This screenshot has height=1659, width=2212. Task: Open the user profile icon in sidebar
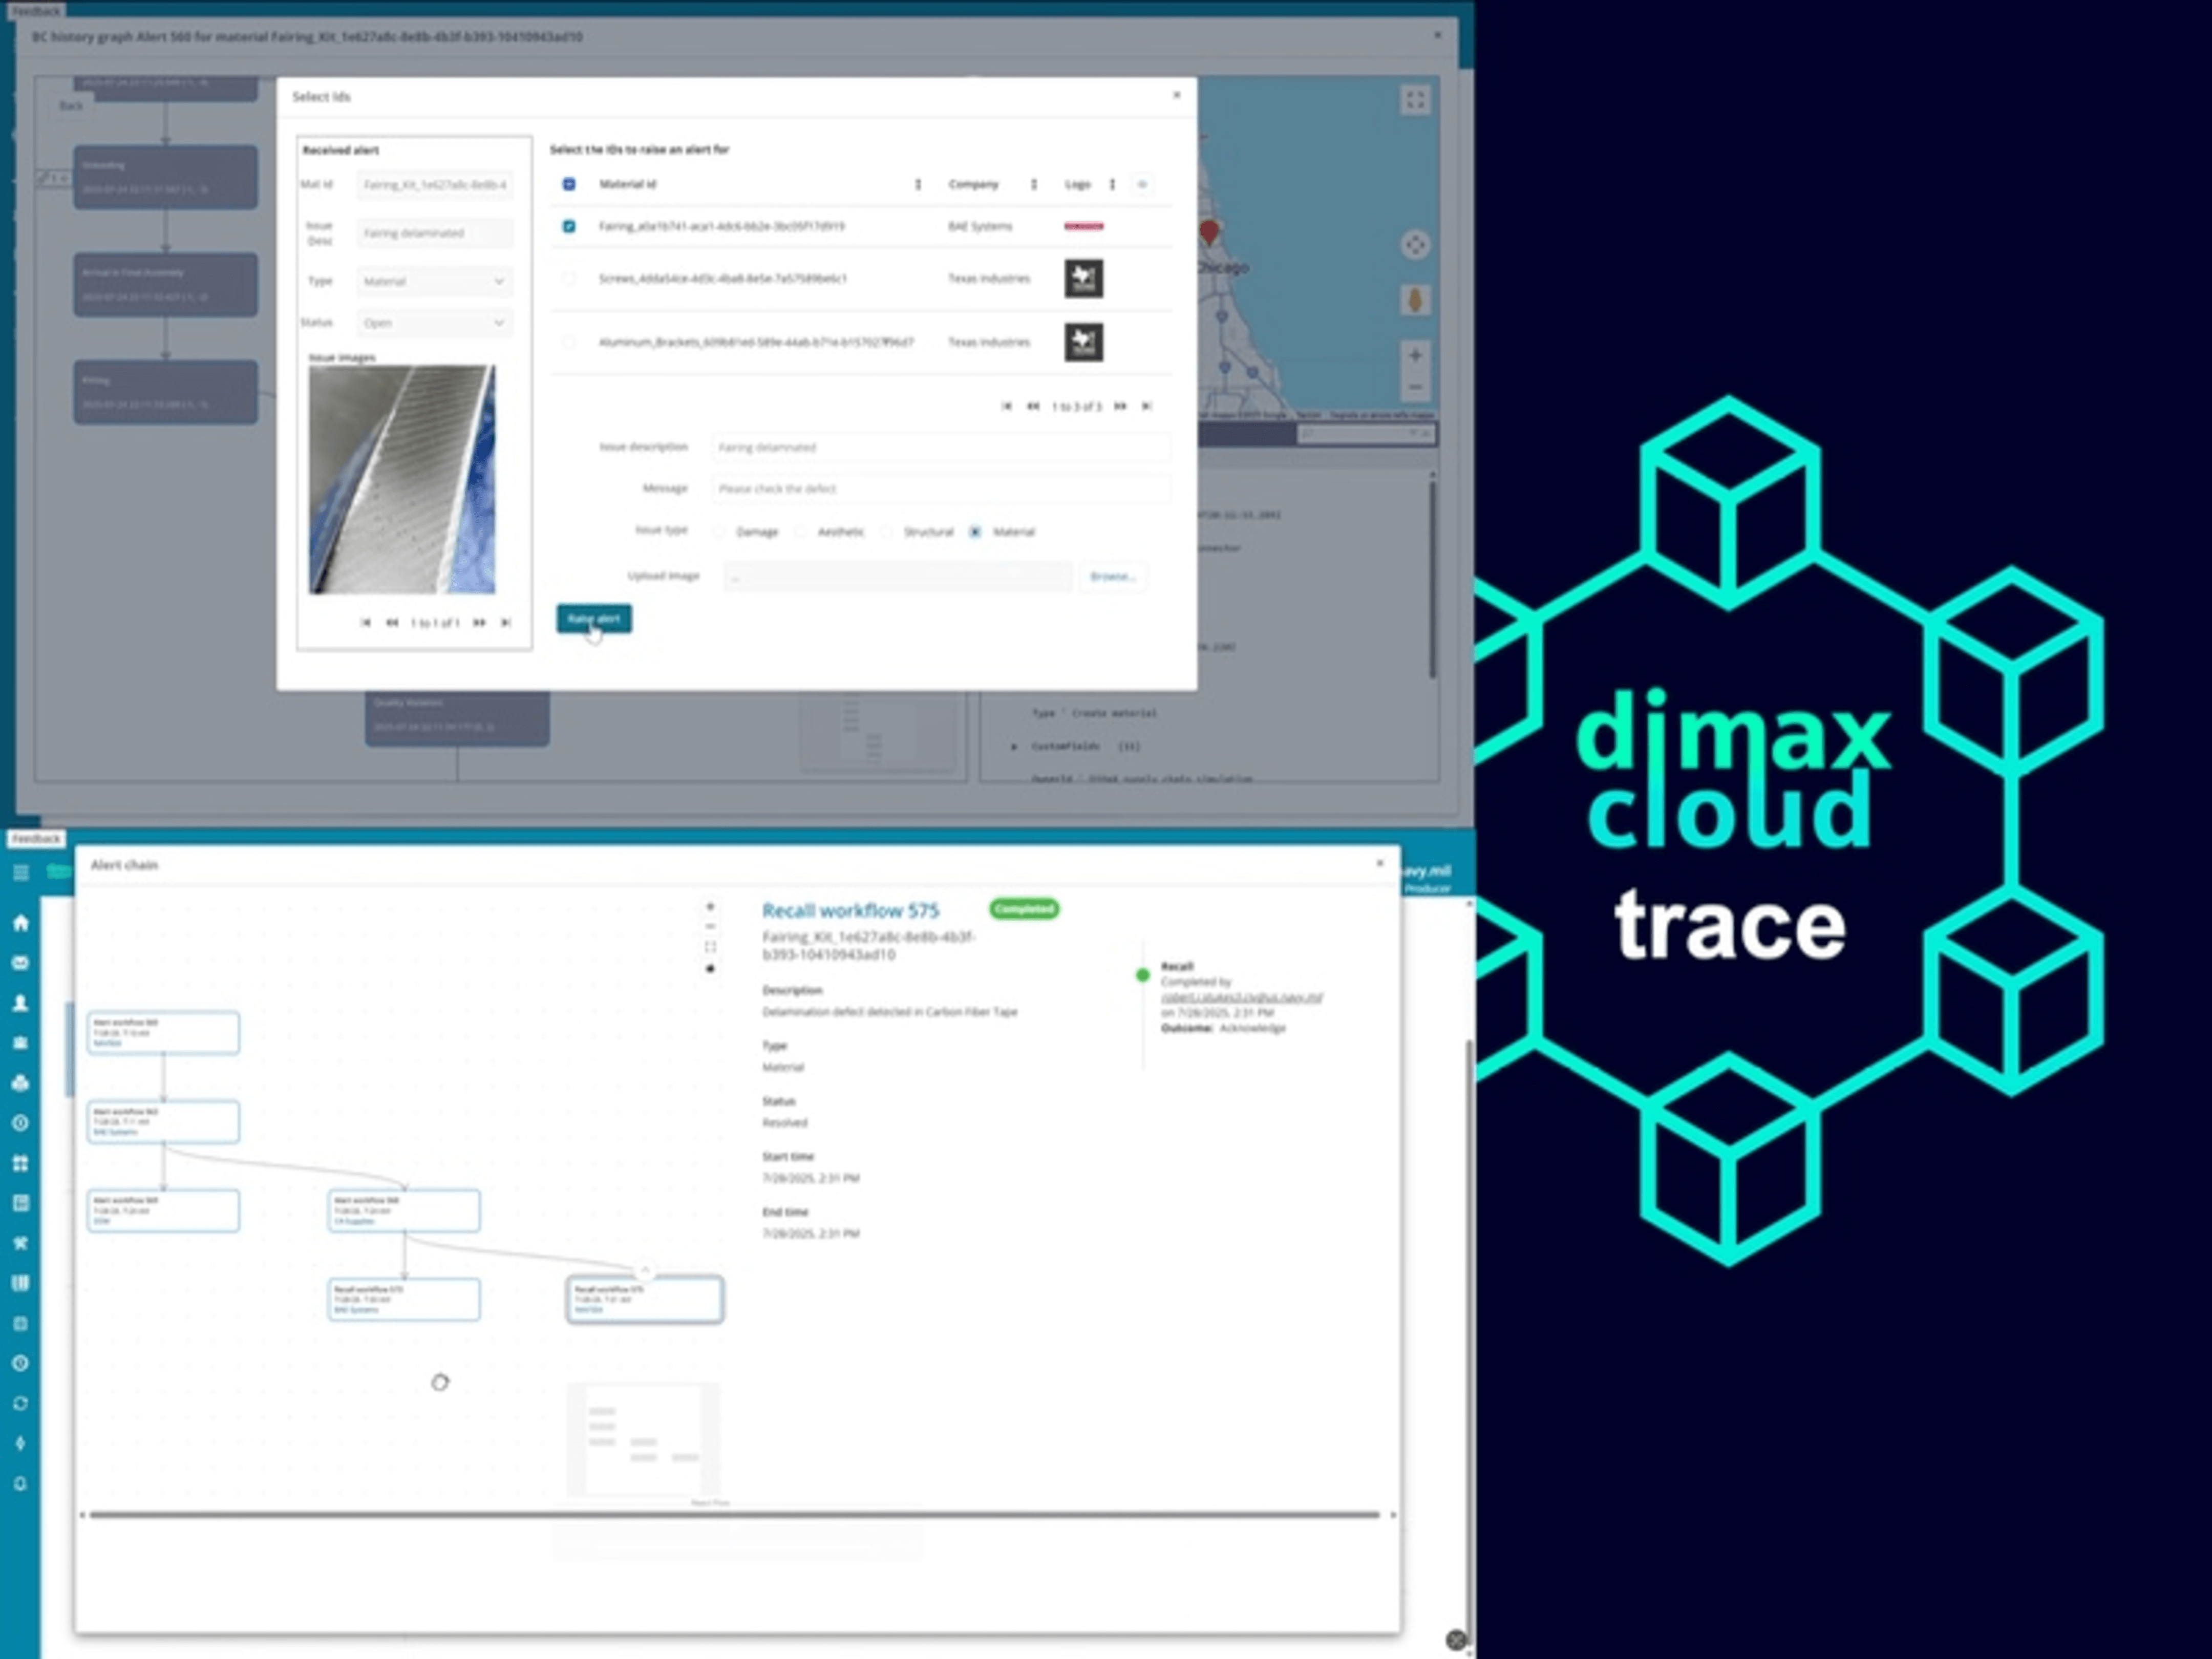tap(20, 1003)
